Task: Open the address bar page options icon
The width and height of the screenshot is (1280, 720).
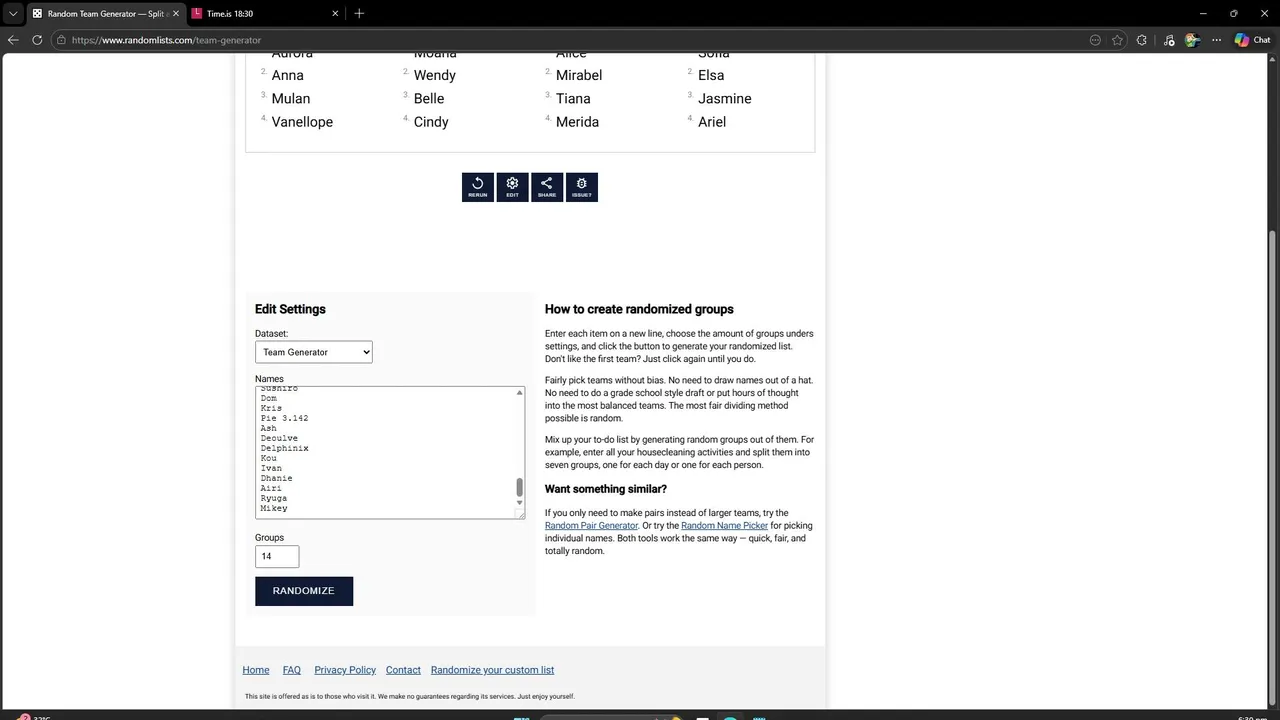Action: point(1095,40)
